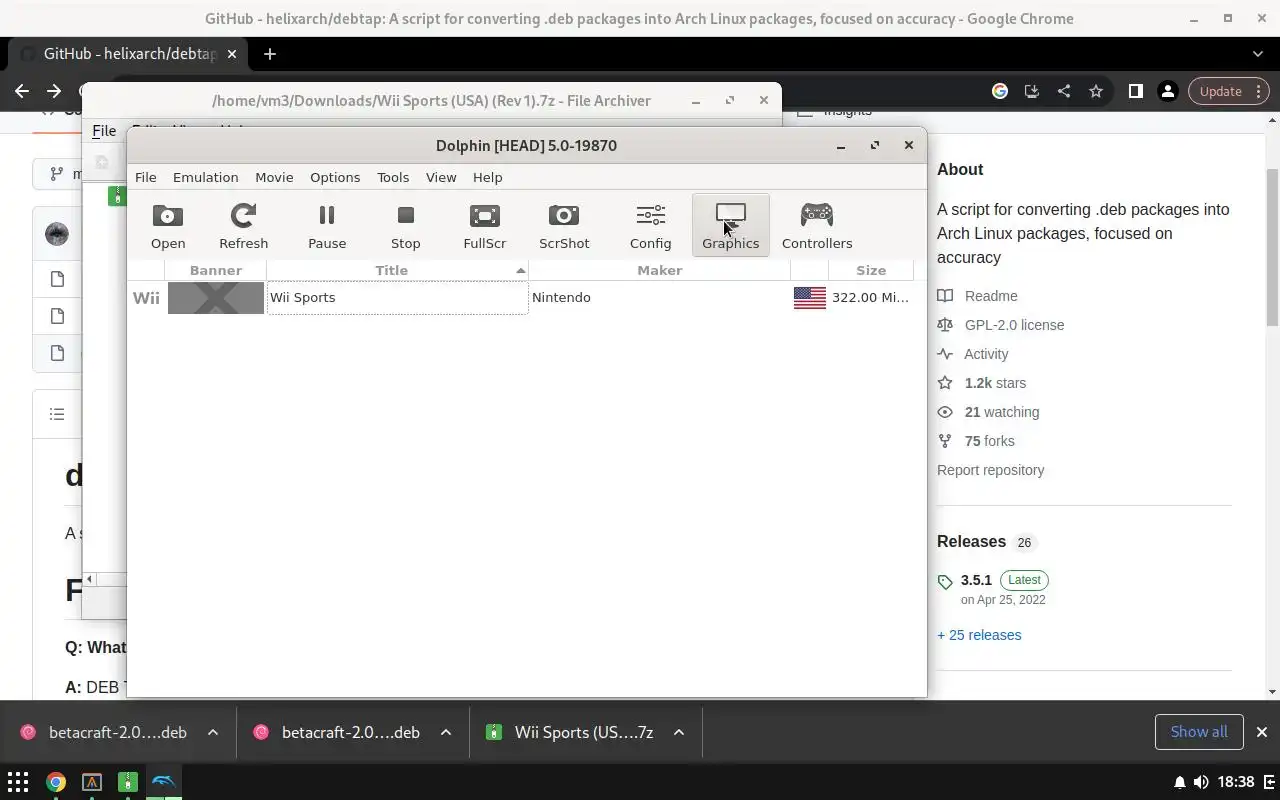
Task: Click the Share page icon in Chrome
Action: coord(1064,91)
